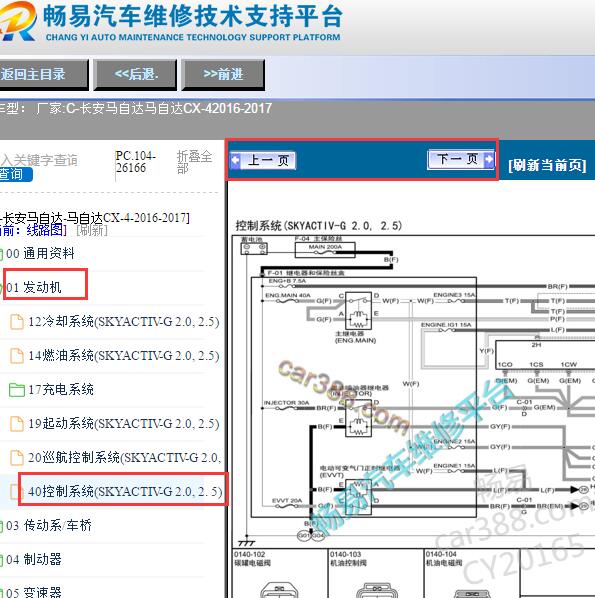Viewport: 595px width, 598px height.
Task: Click the 查询 search button
Action: pyautogui.click(x=15, y=175)
